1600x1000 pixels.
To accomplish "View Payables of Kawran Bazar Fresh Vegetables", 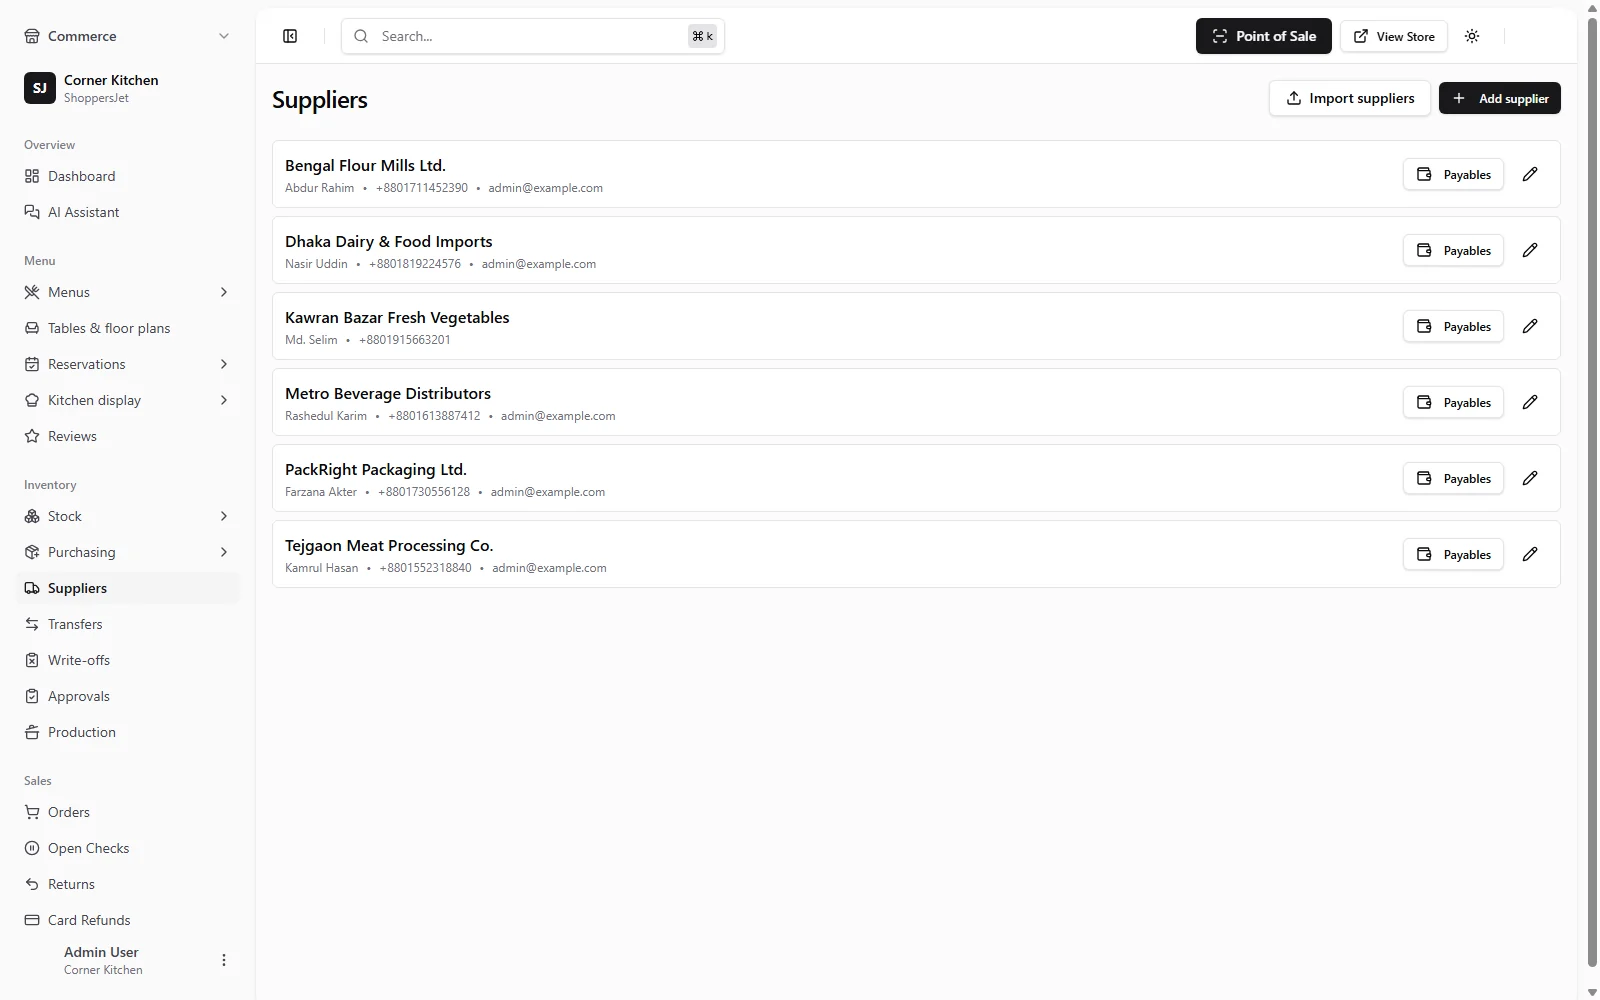I will click(1453, 326).
